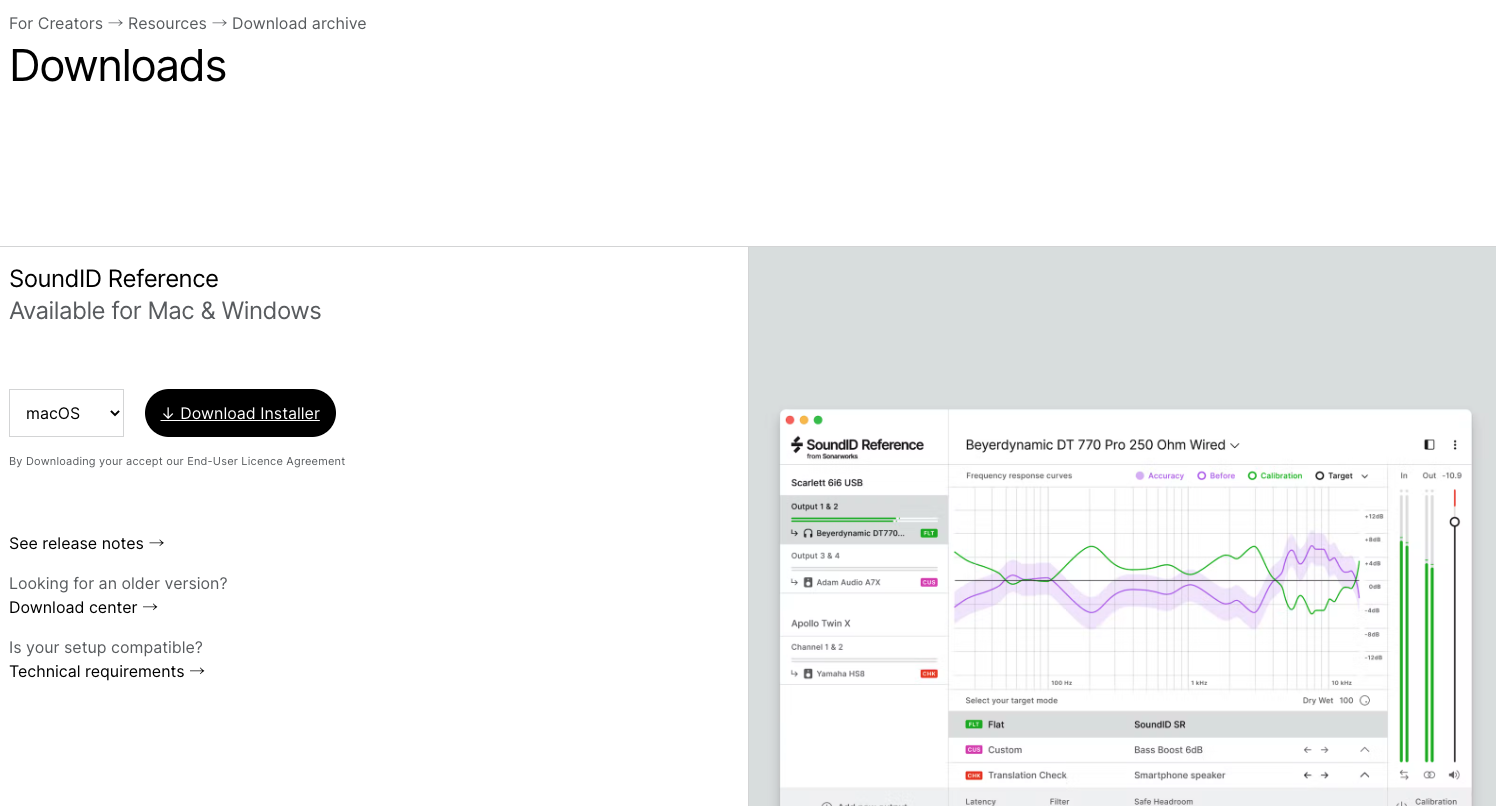Select Adam Audio A7X output profile
This screenshot has height=806, width=1496.
click(x=848, y=582)
